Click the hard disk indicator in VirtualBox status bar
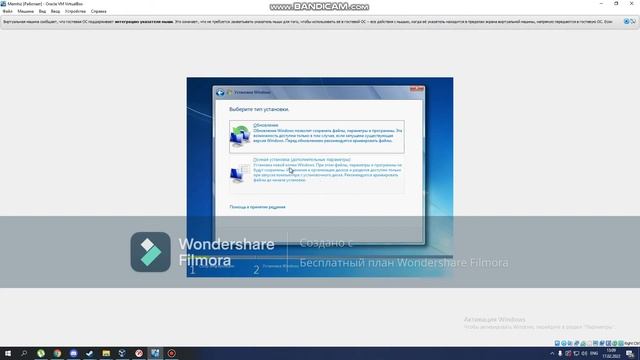Image resolution: width=640 pixels, height=360 pixels. (557, 343)
